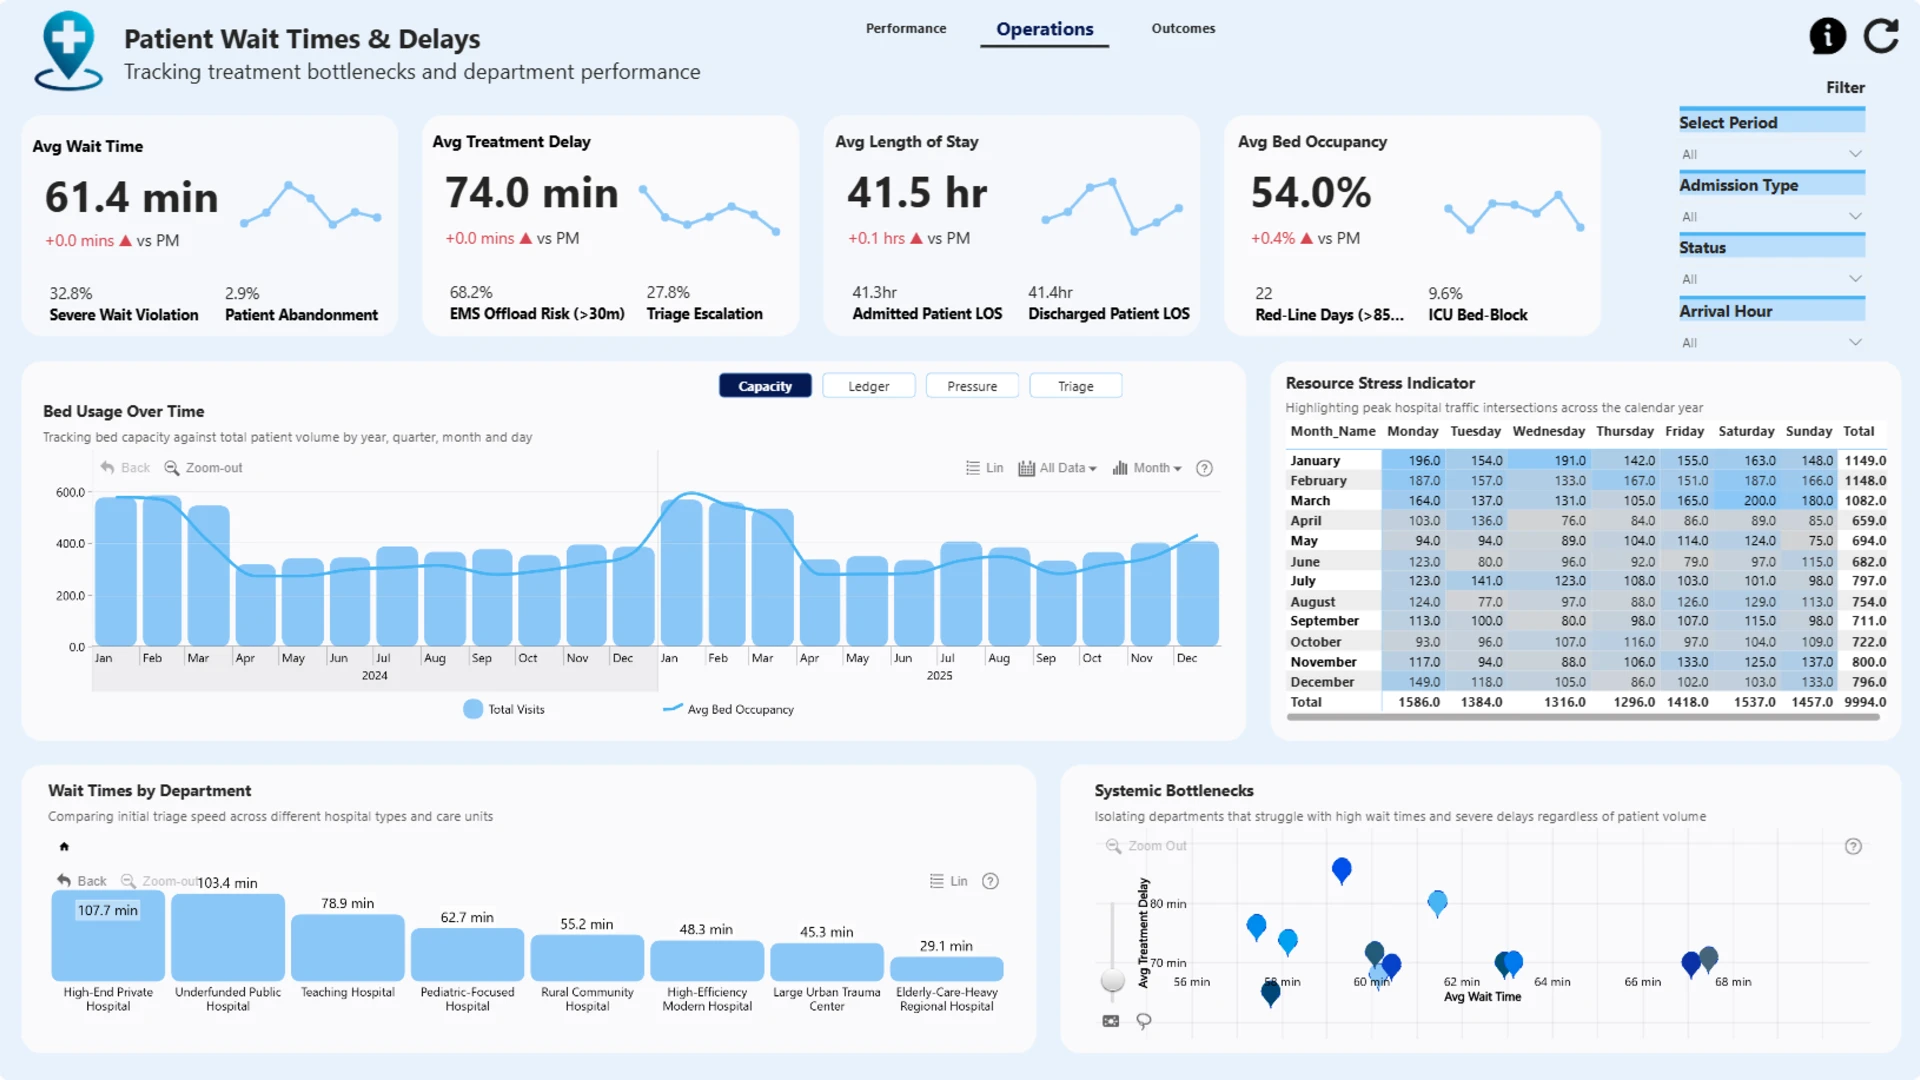Image resolution: width=1920 pixels, height=1080 pixels.
Task: Click the High-End Private Hospital bar
Action: click(108, 936)
